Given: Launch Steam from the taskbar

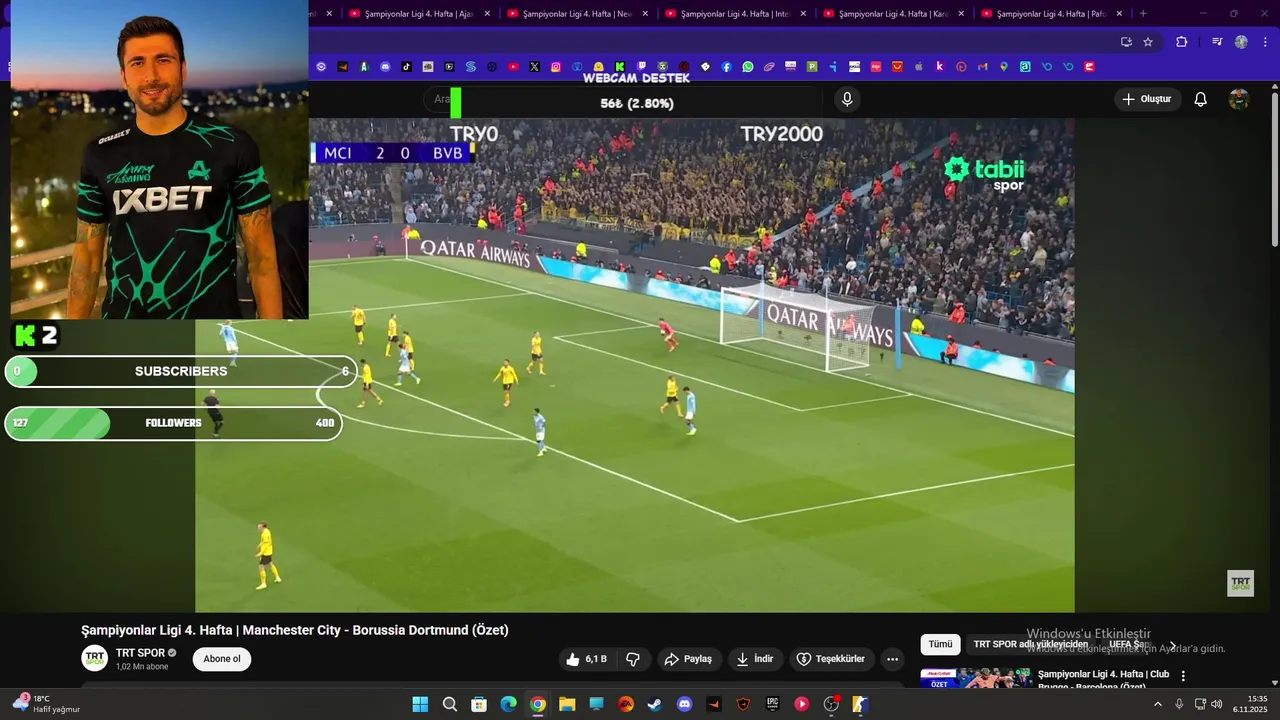Looking at the screenshot, I should coord(655,704).
